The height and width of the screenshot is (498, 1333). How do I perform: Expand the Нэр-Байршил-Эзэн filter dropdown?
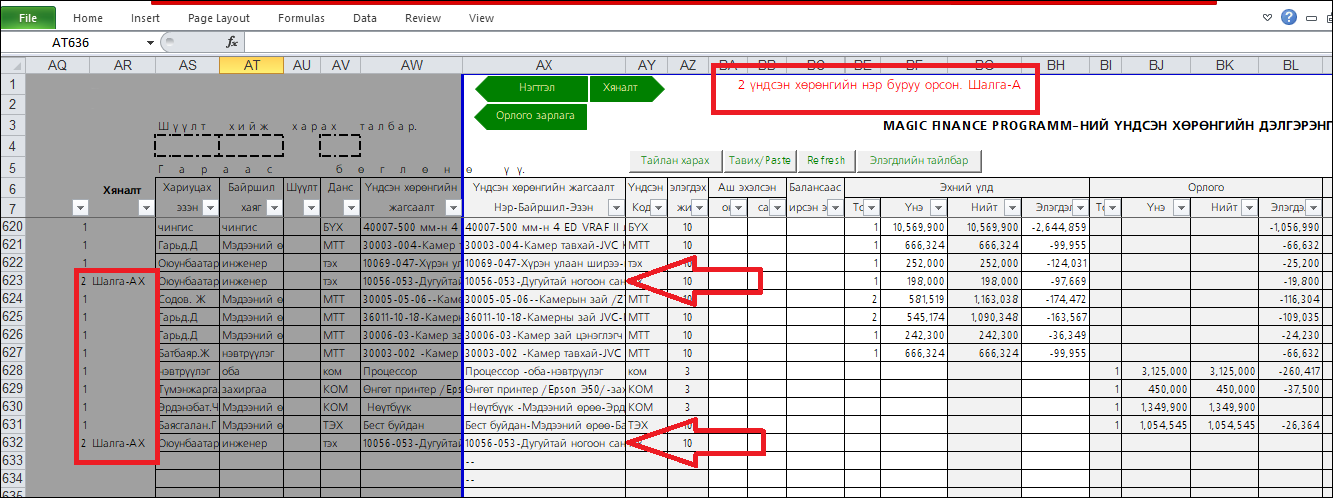click(x=613, y=207)
